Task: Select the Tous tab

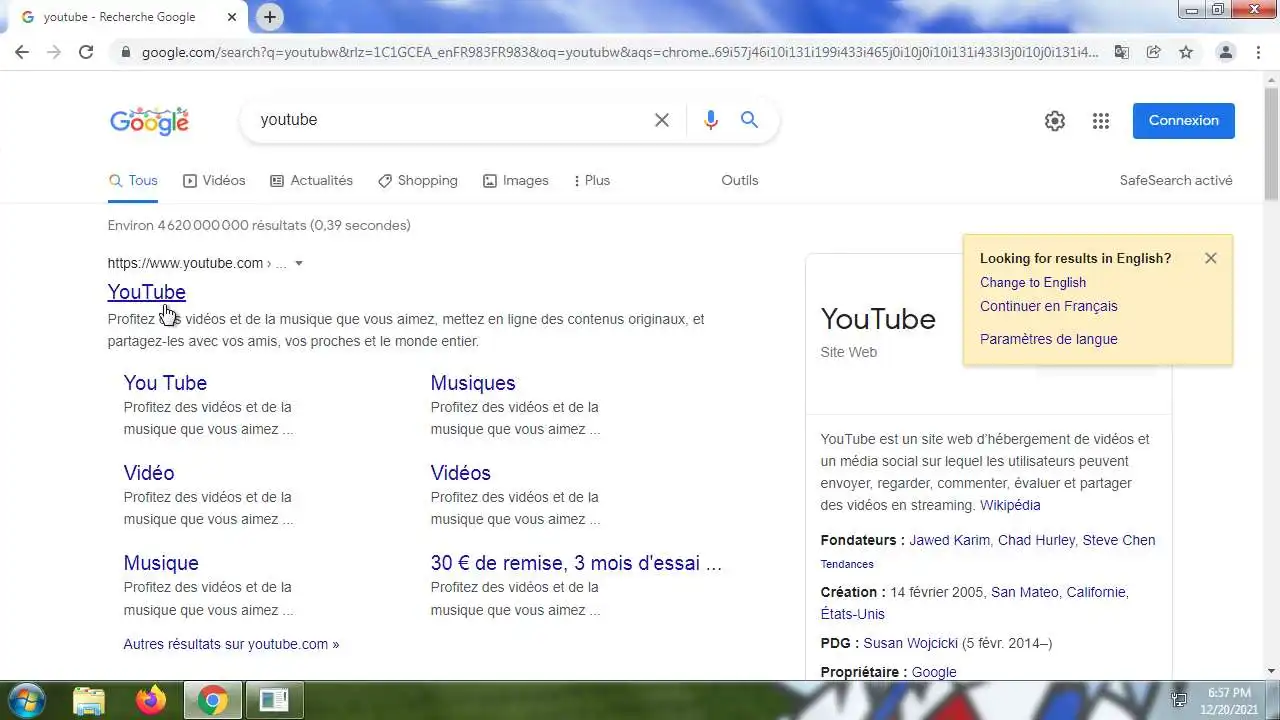Action: pos(133,180)
